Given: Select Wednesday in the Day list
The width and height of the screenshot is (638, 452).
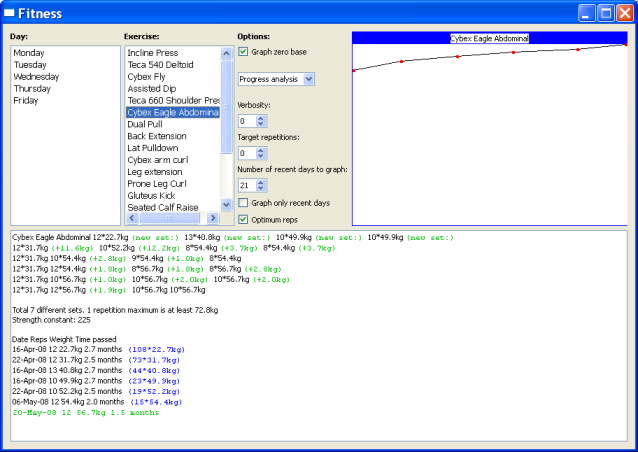Looking at the screenshot, I should (36, 77).
